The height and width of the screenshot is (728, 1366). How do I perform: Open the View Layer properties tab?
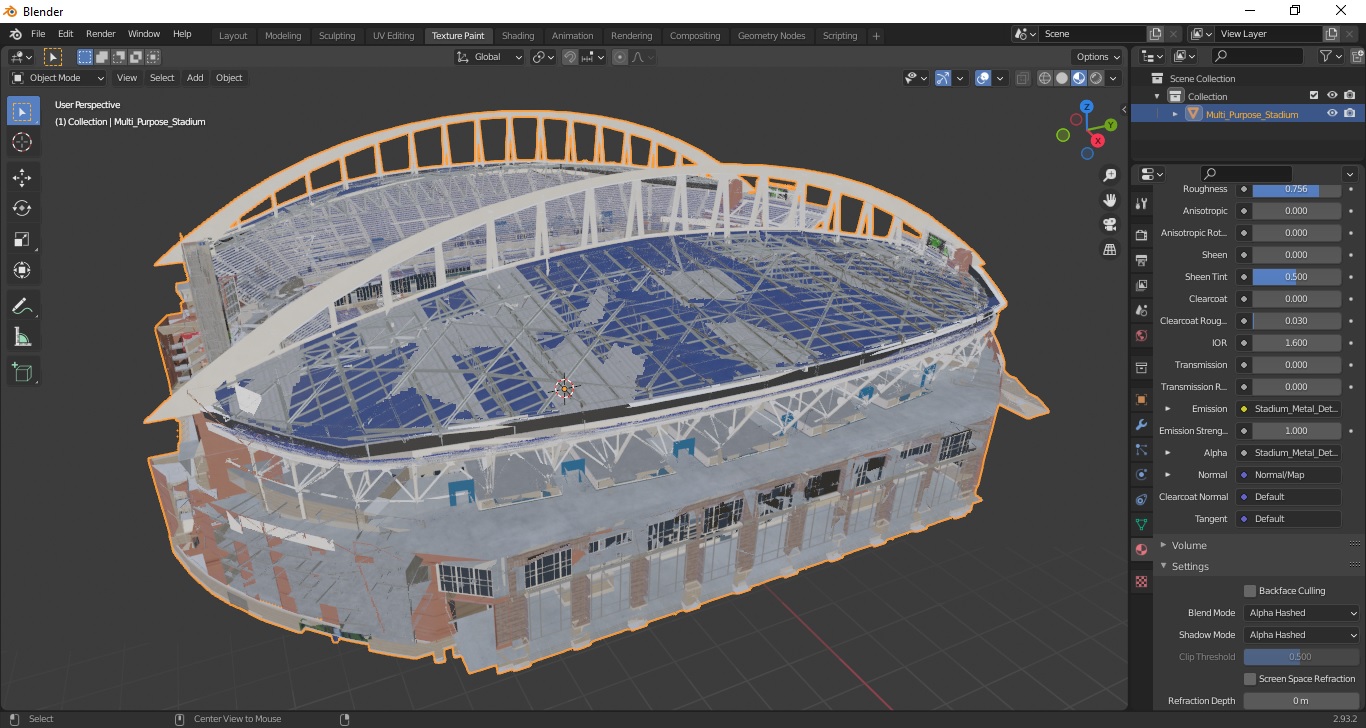pos(1141,286)
